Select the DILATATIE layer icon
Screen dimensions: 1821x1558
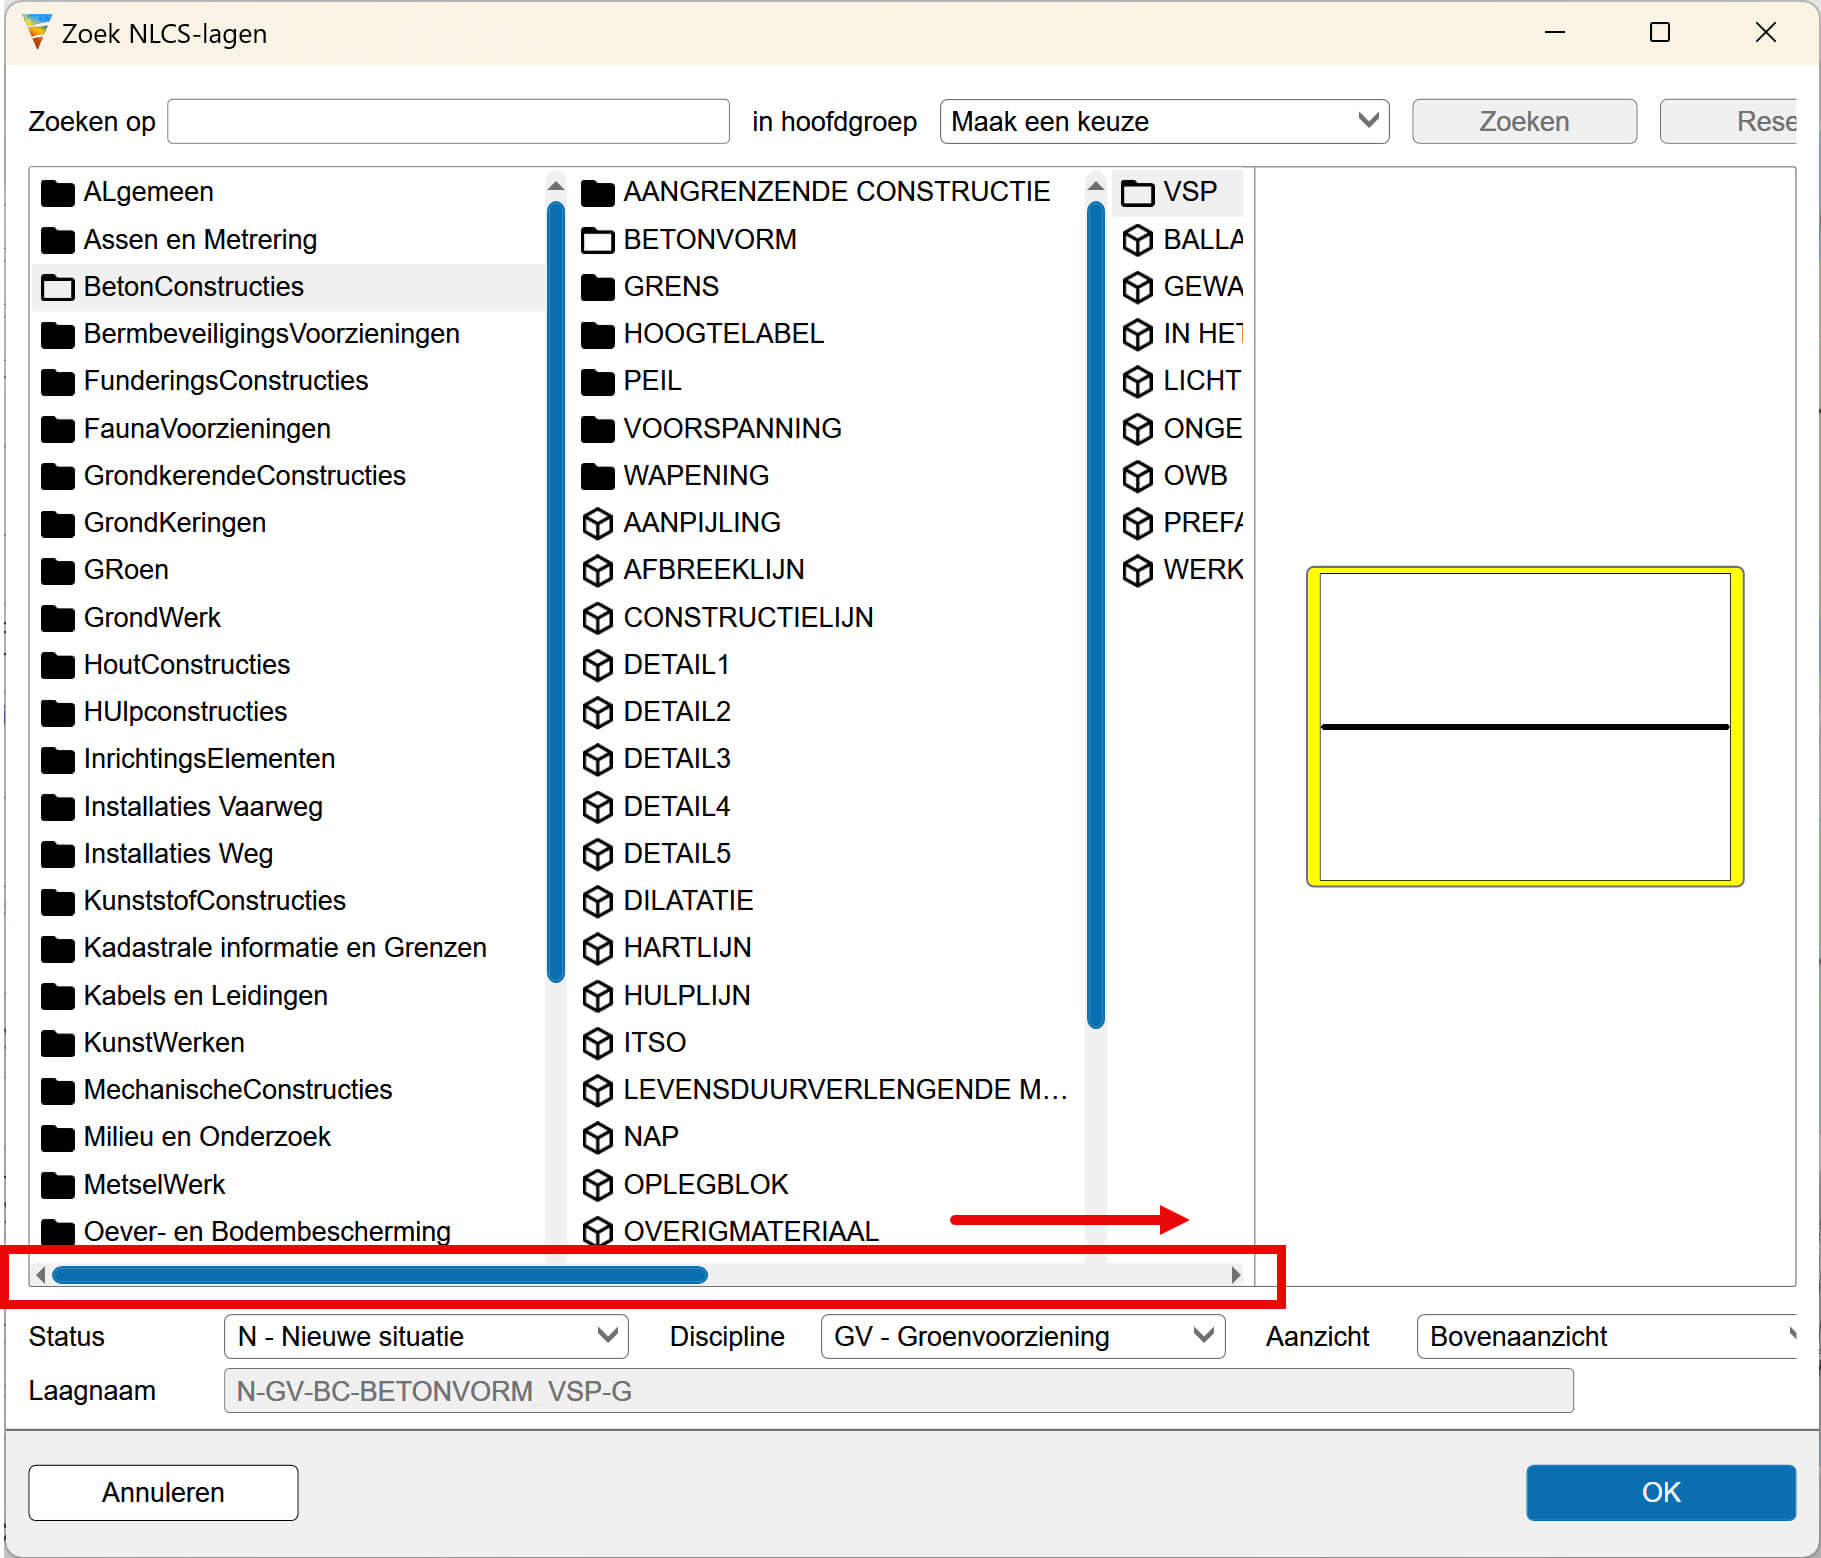pos(598,901)
